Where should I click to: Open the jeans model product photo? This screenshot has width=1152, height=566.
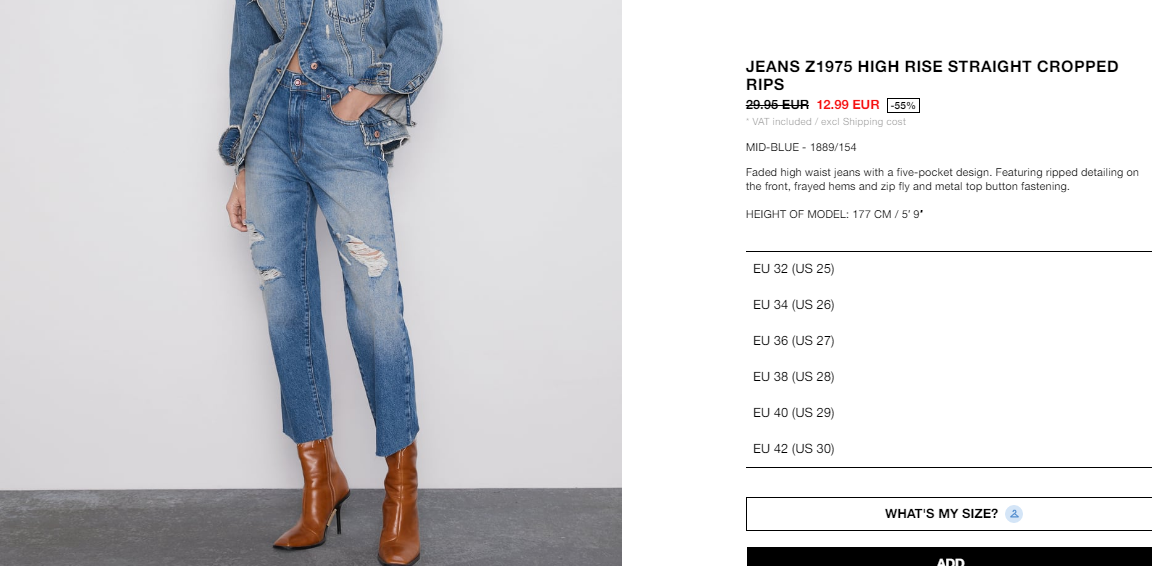tap(311, 283)
